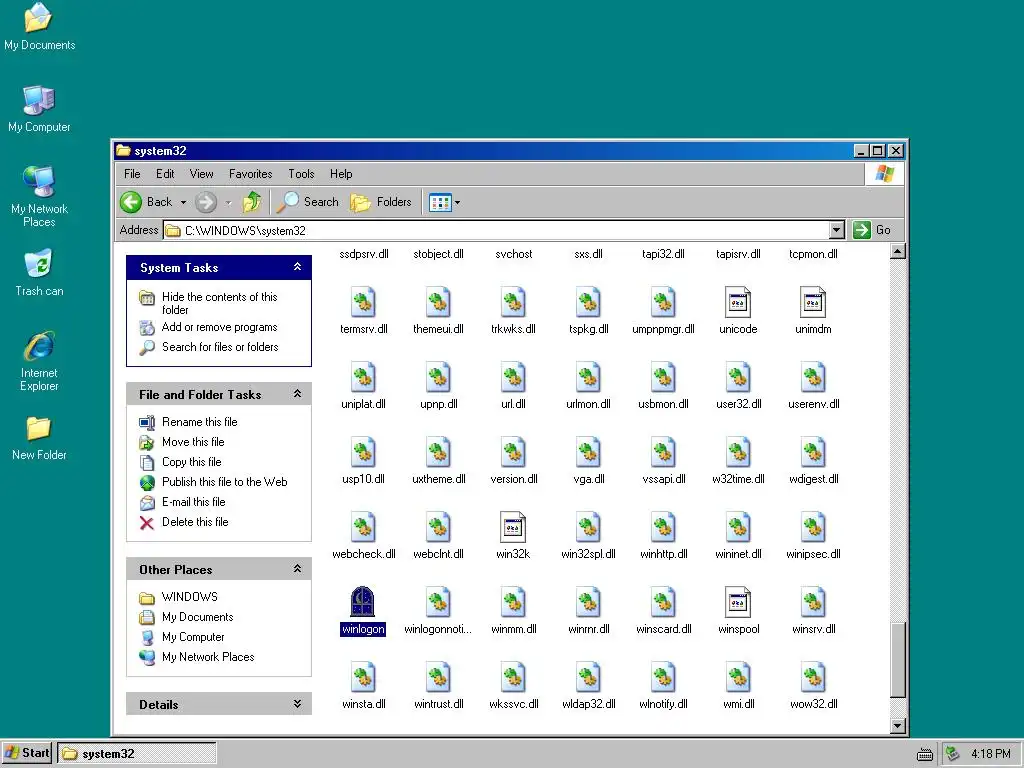Collapse the Other Places panel
The image size is (1024, 768).
click(297, 569)
